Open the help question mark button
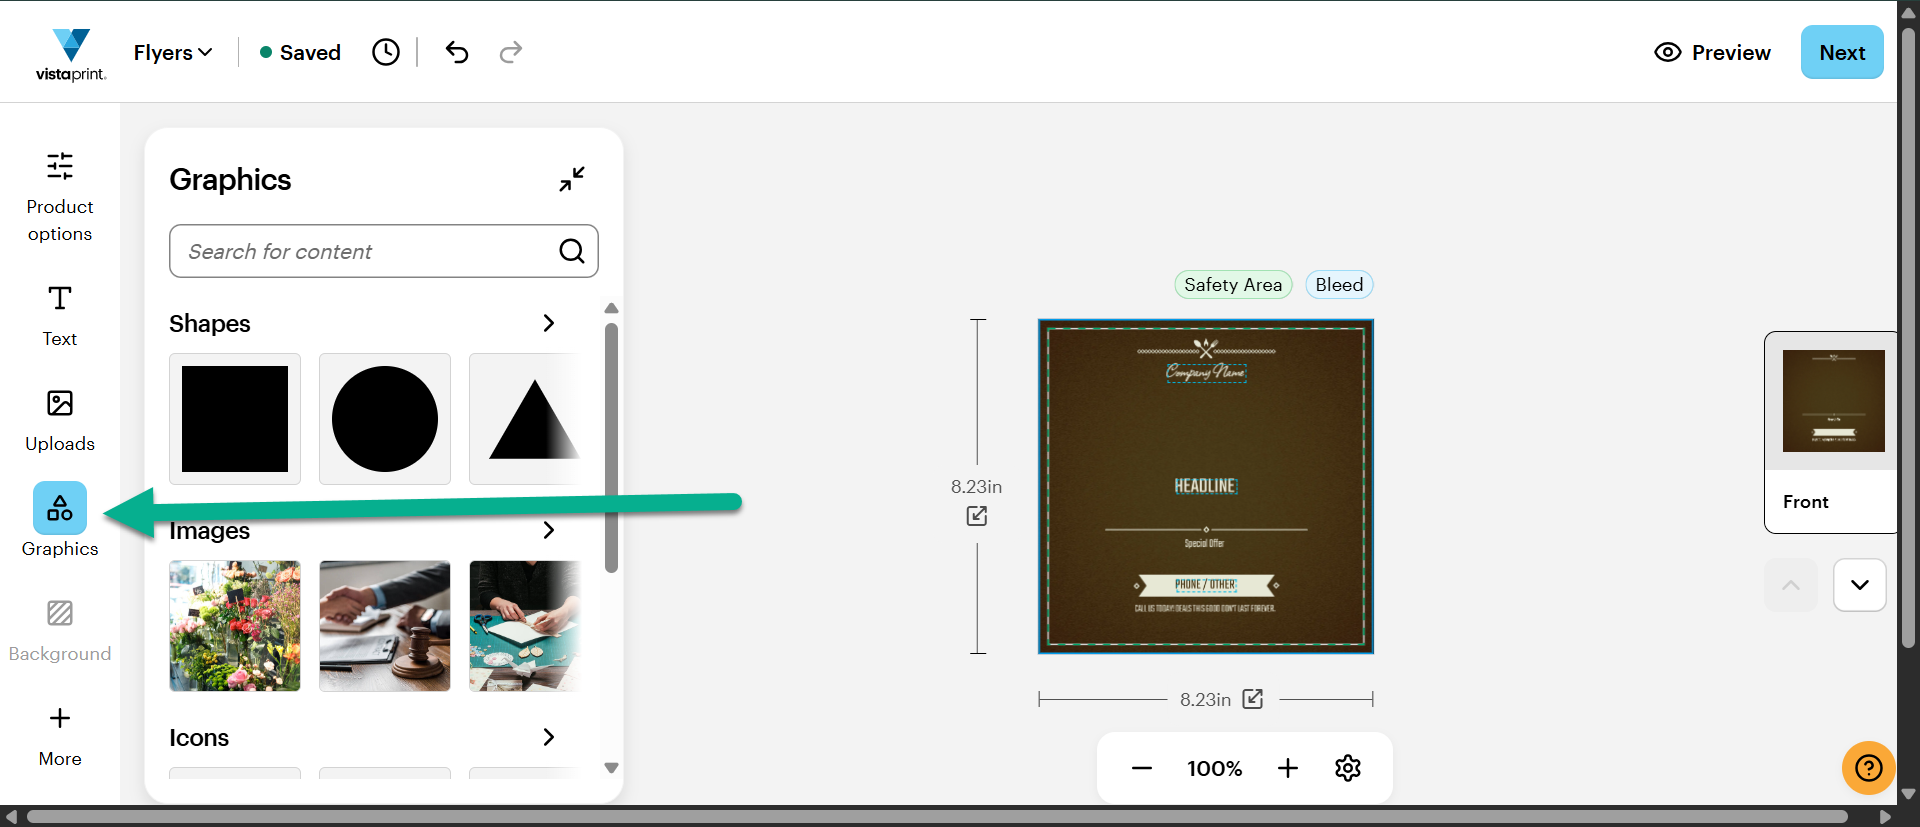Screen dimensions: 1920x827 1869,768
